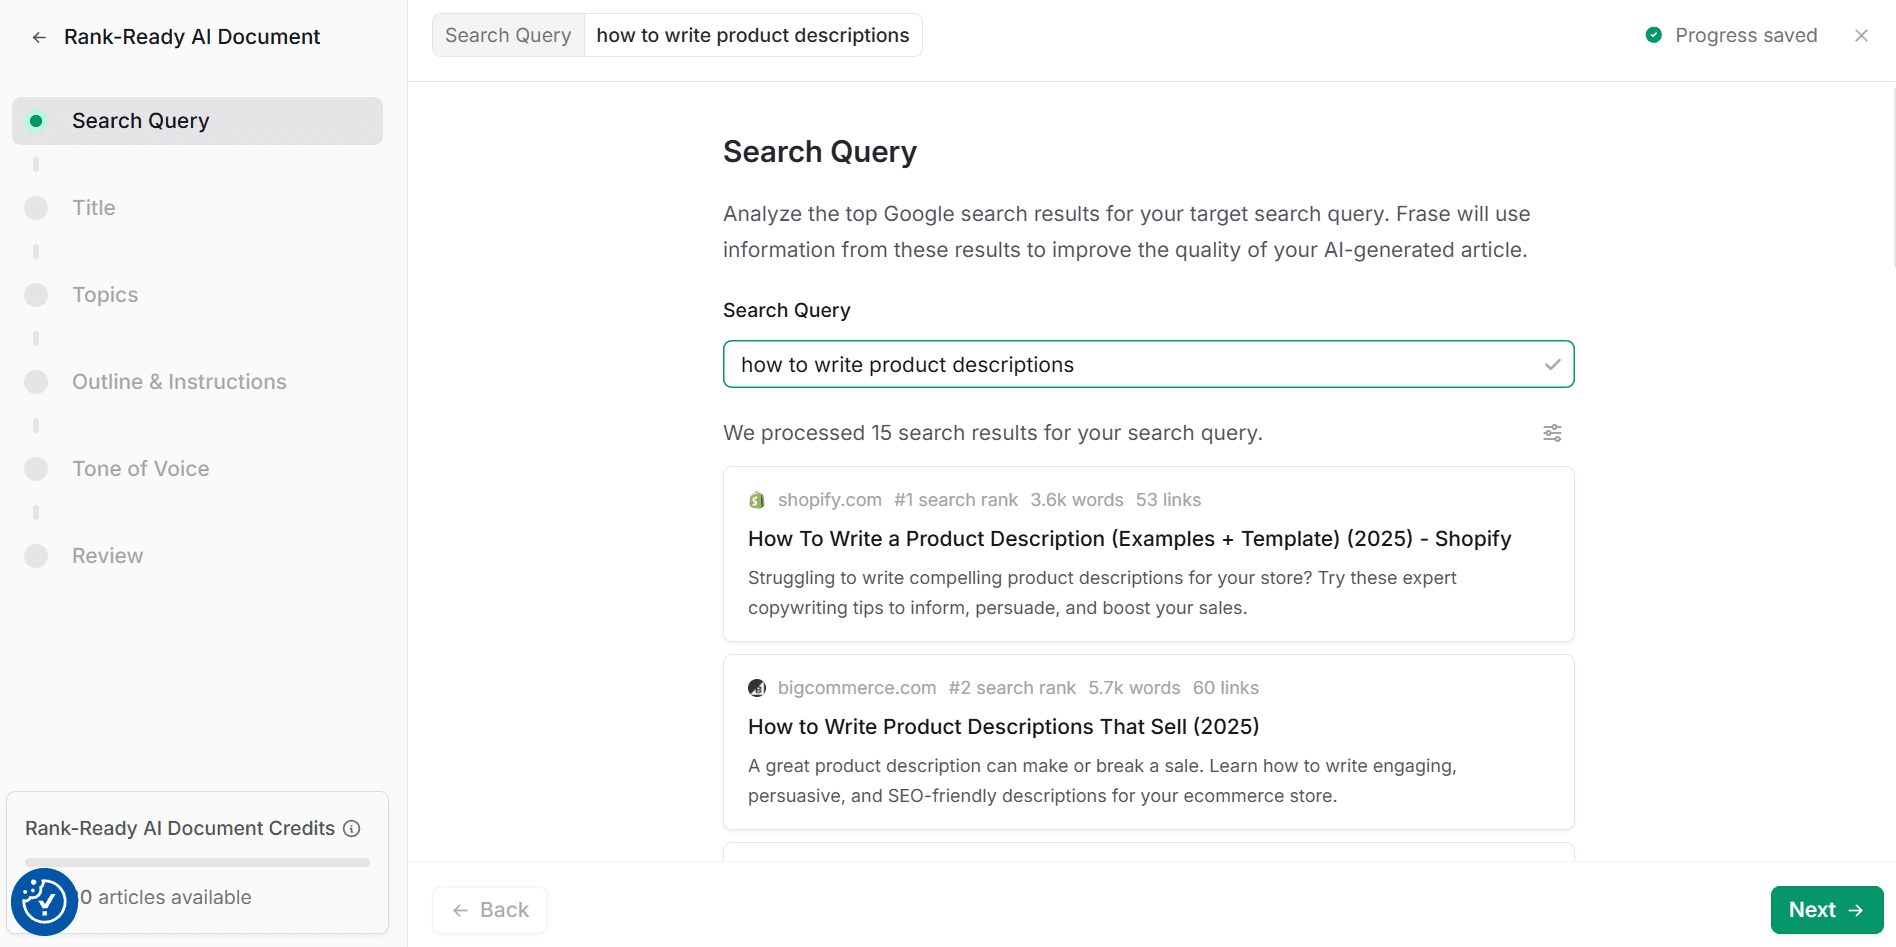Viewport: 1896px width, 947px height.
Task: Open search result filter settings icon
Action: coord(1552,433)
